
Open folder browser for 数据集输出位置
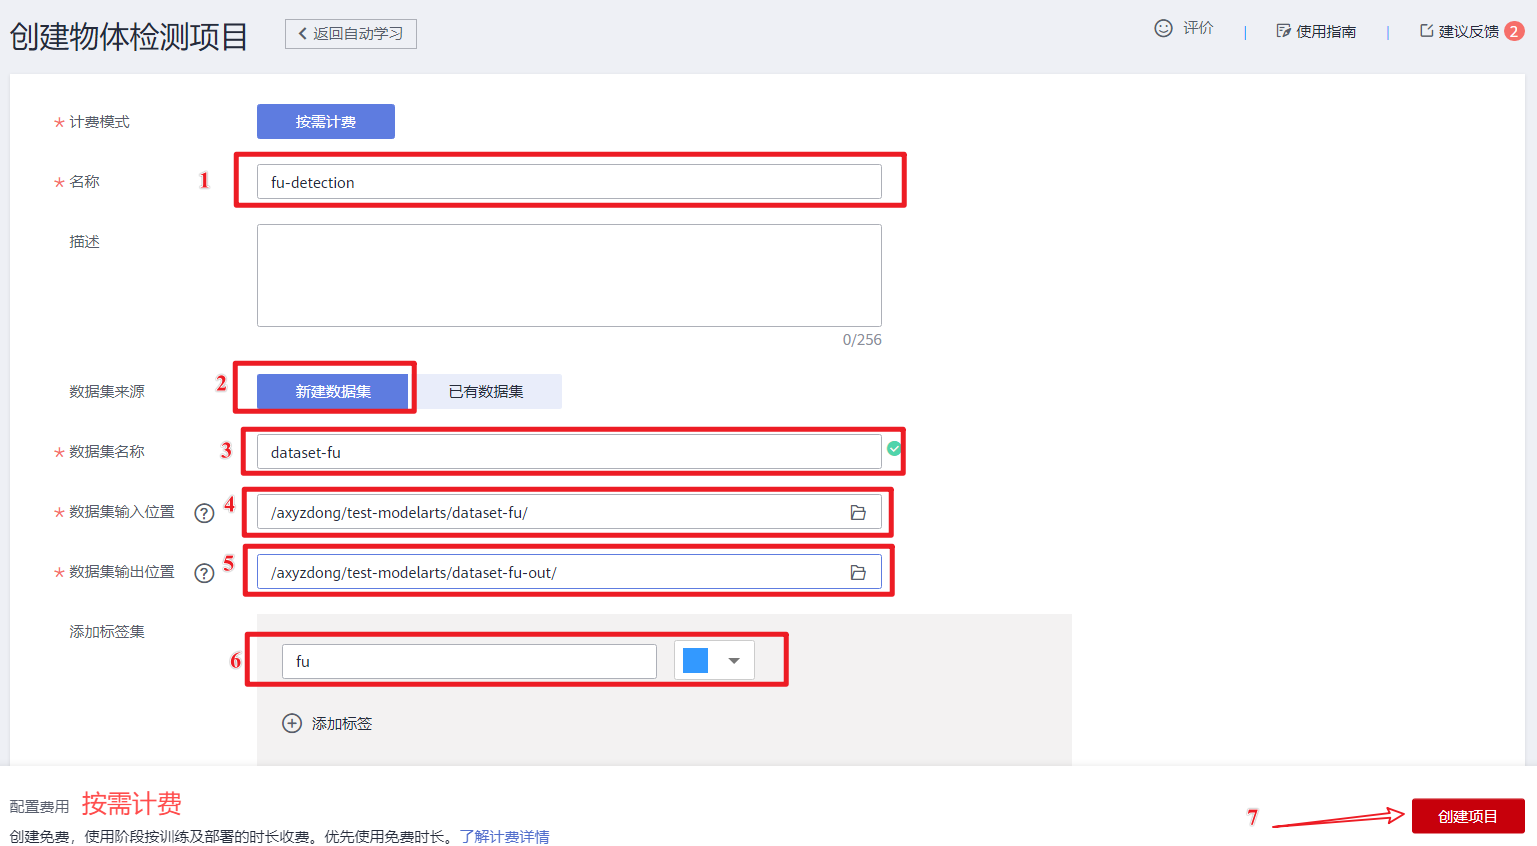pos(858,573)
